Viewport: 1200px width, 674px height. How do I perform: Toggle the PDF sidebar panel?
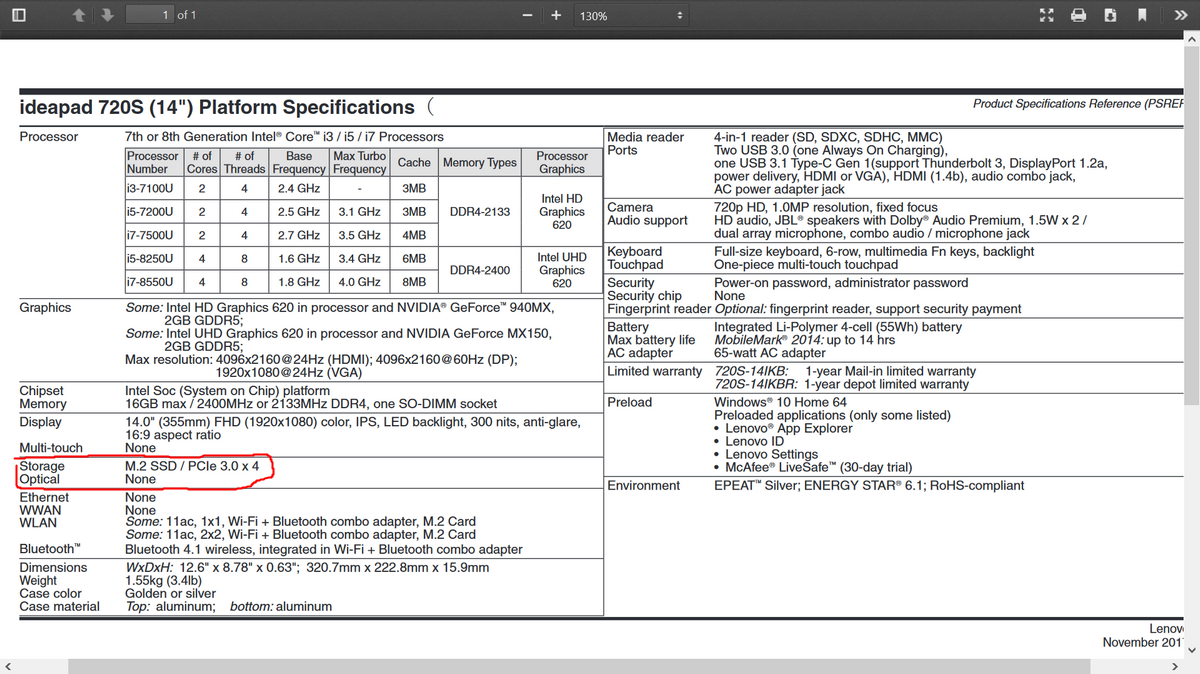(20, 16)
